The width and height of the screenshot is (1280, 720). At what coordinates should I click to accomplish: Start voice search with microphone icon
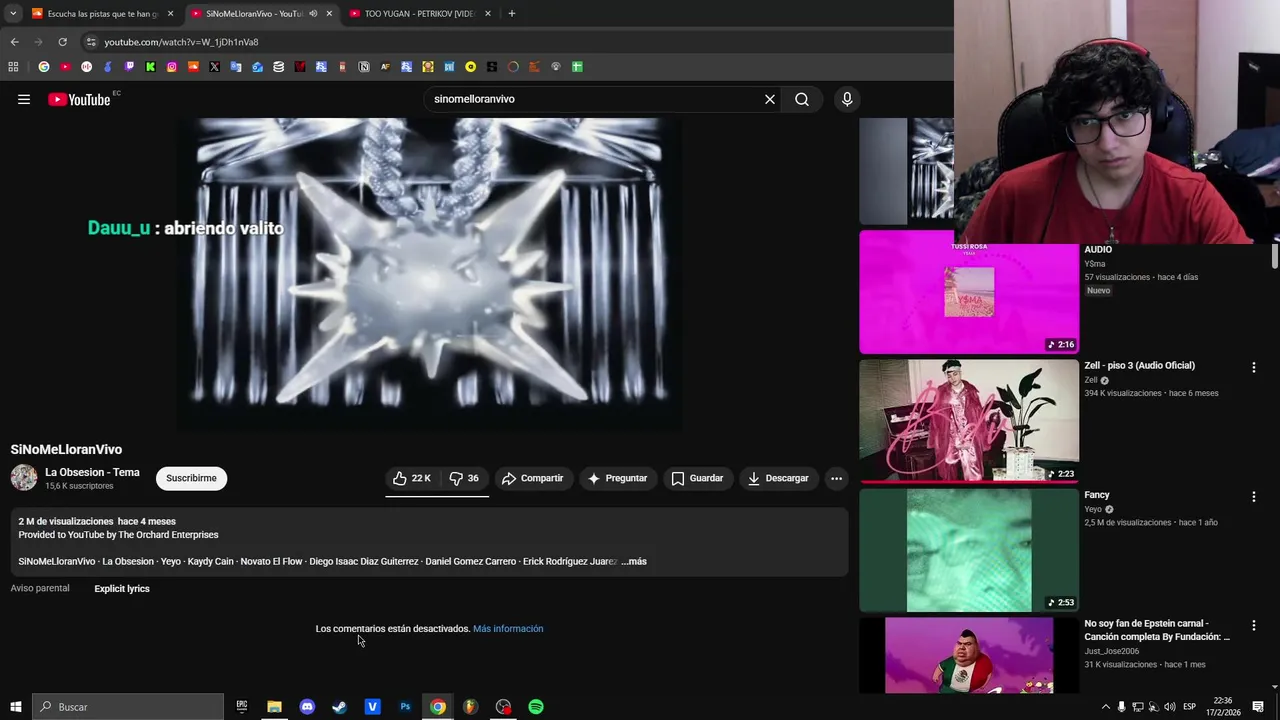point(847,99)
